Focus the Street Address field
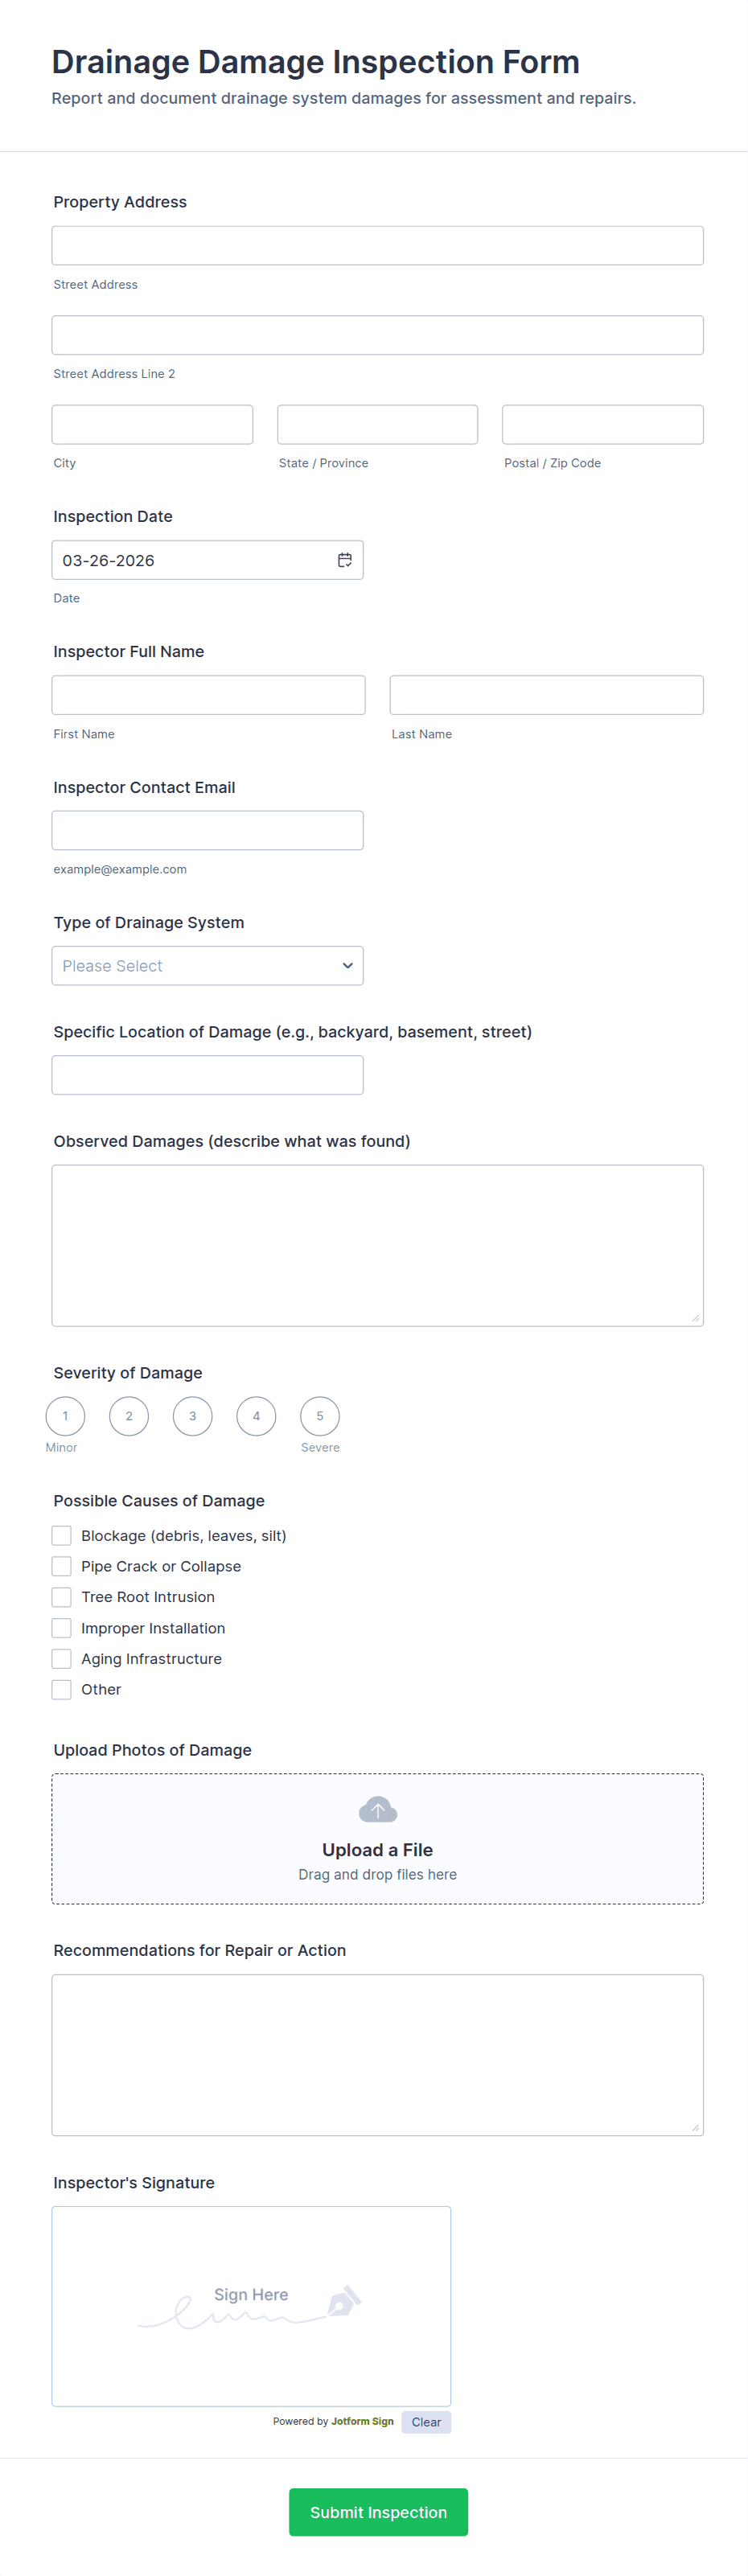Image resolution: width=748 pixels, height=2576 pixels. pos(377,246)
